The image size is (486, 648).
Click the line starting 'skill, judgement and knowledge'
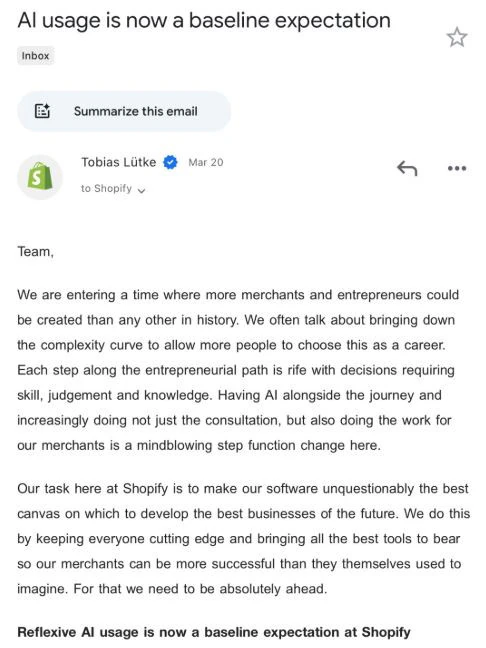click(x=229, y=395)
